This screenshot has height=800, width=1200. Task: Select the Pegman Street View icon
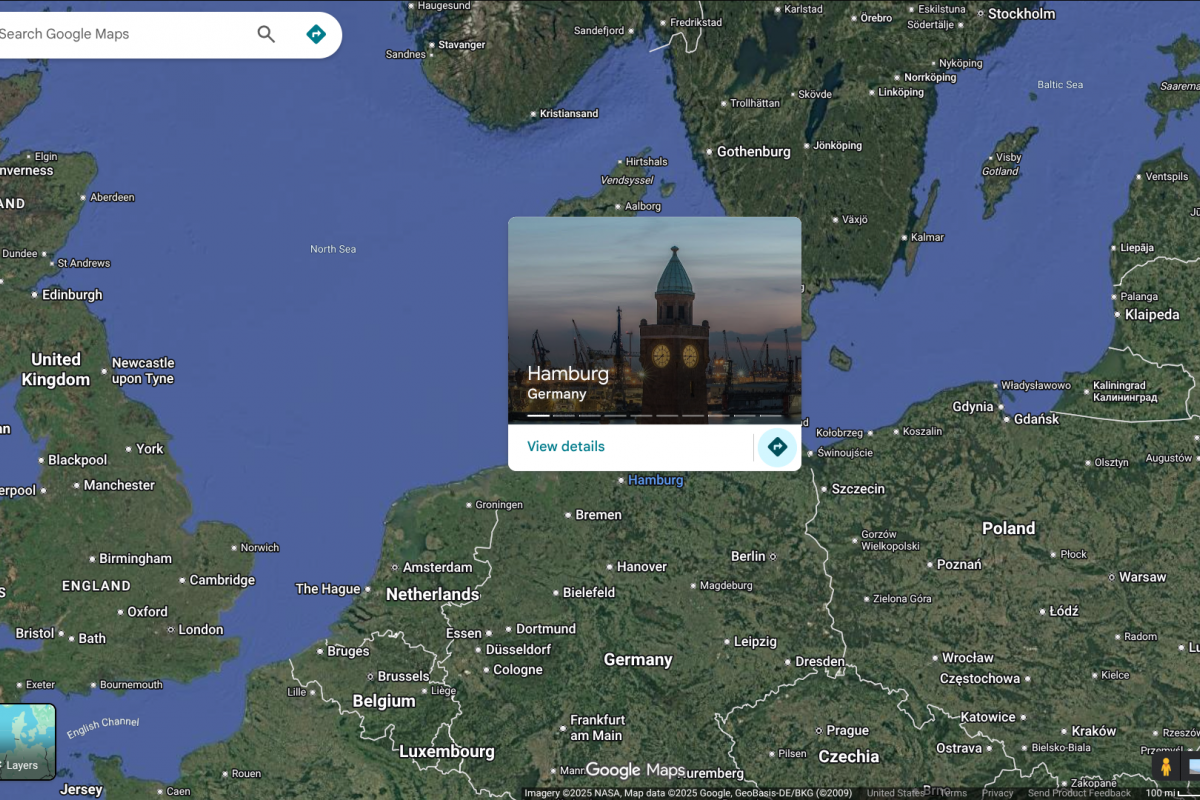(1168, 768)
